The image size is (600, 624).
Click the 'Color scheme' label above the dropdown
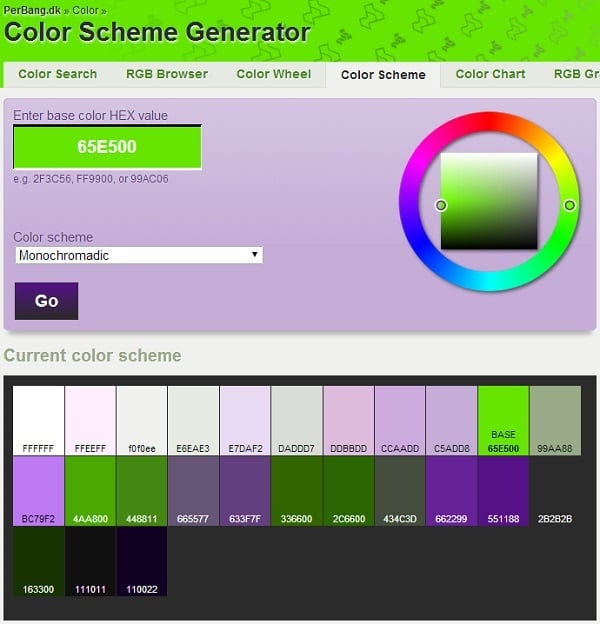53,237
